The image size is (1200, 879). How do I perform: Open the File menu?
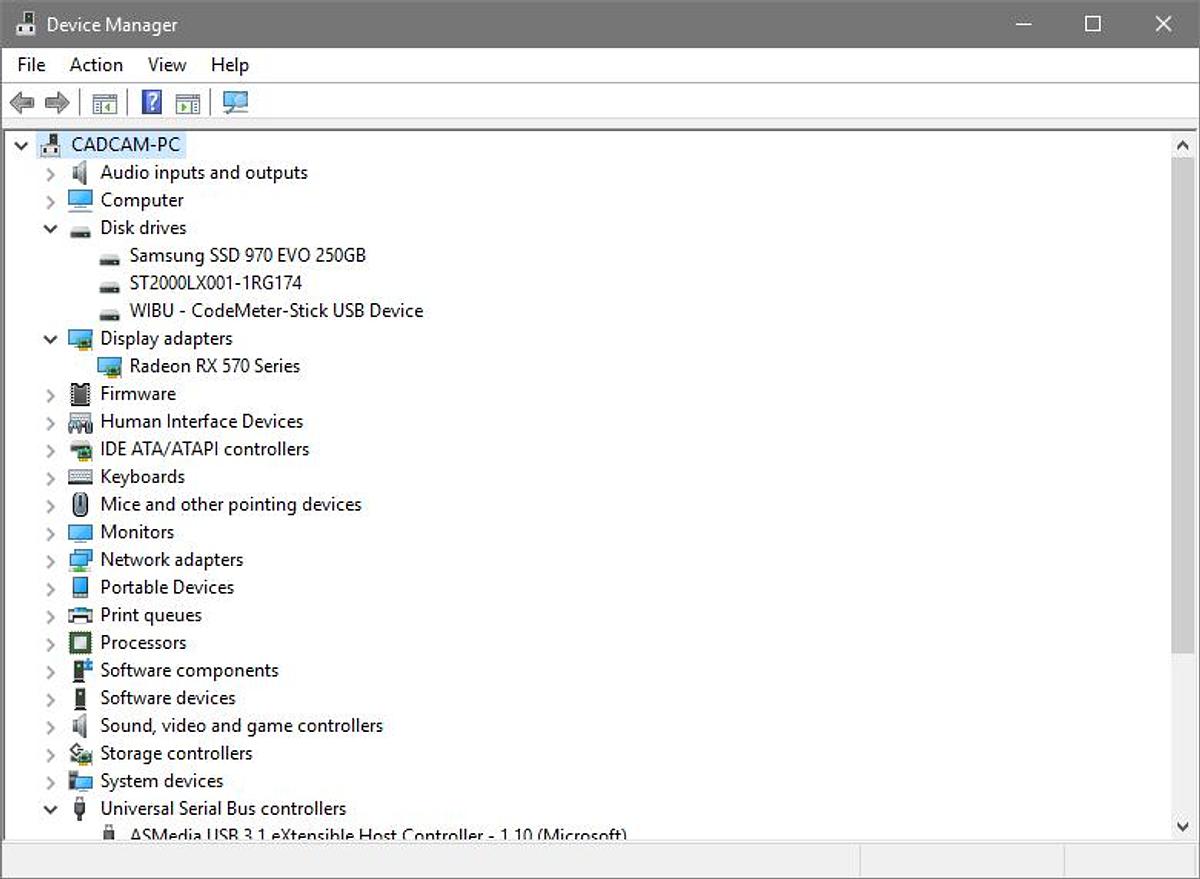31,65
